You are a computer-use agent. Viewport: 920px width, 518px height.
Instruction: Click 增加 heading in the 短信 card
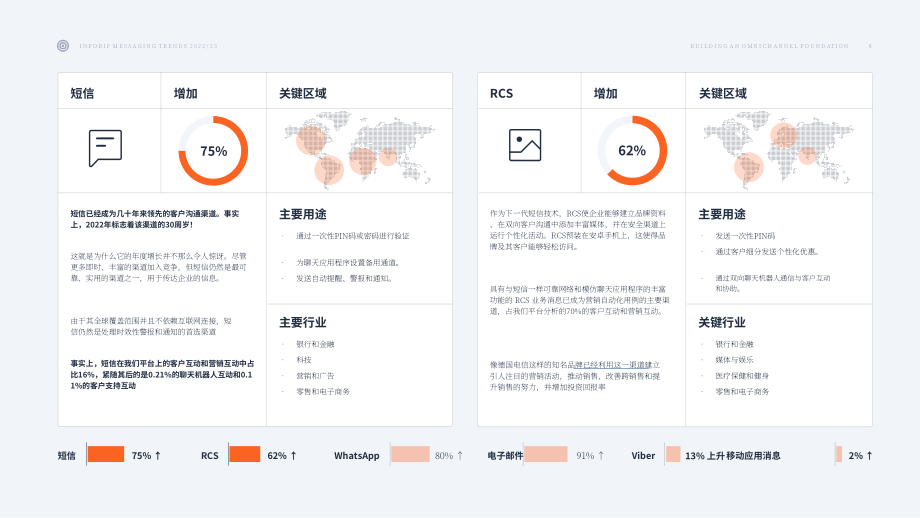click(x=185, y=93)
